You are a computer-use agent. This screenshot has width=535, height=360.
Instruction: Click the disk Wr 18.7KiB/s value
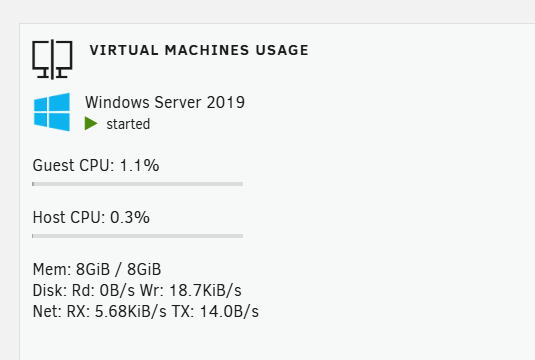[190, 290]
